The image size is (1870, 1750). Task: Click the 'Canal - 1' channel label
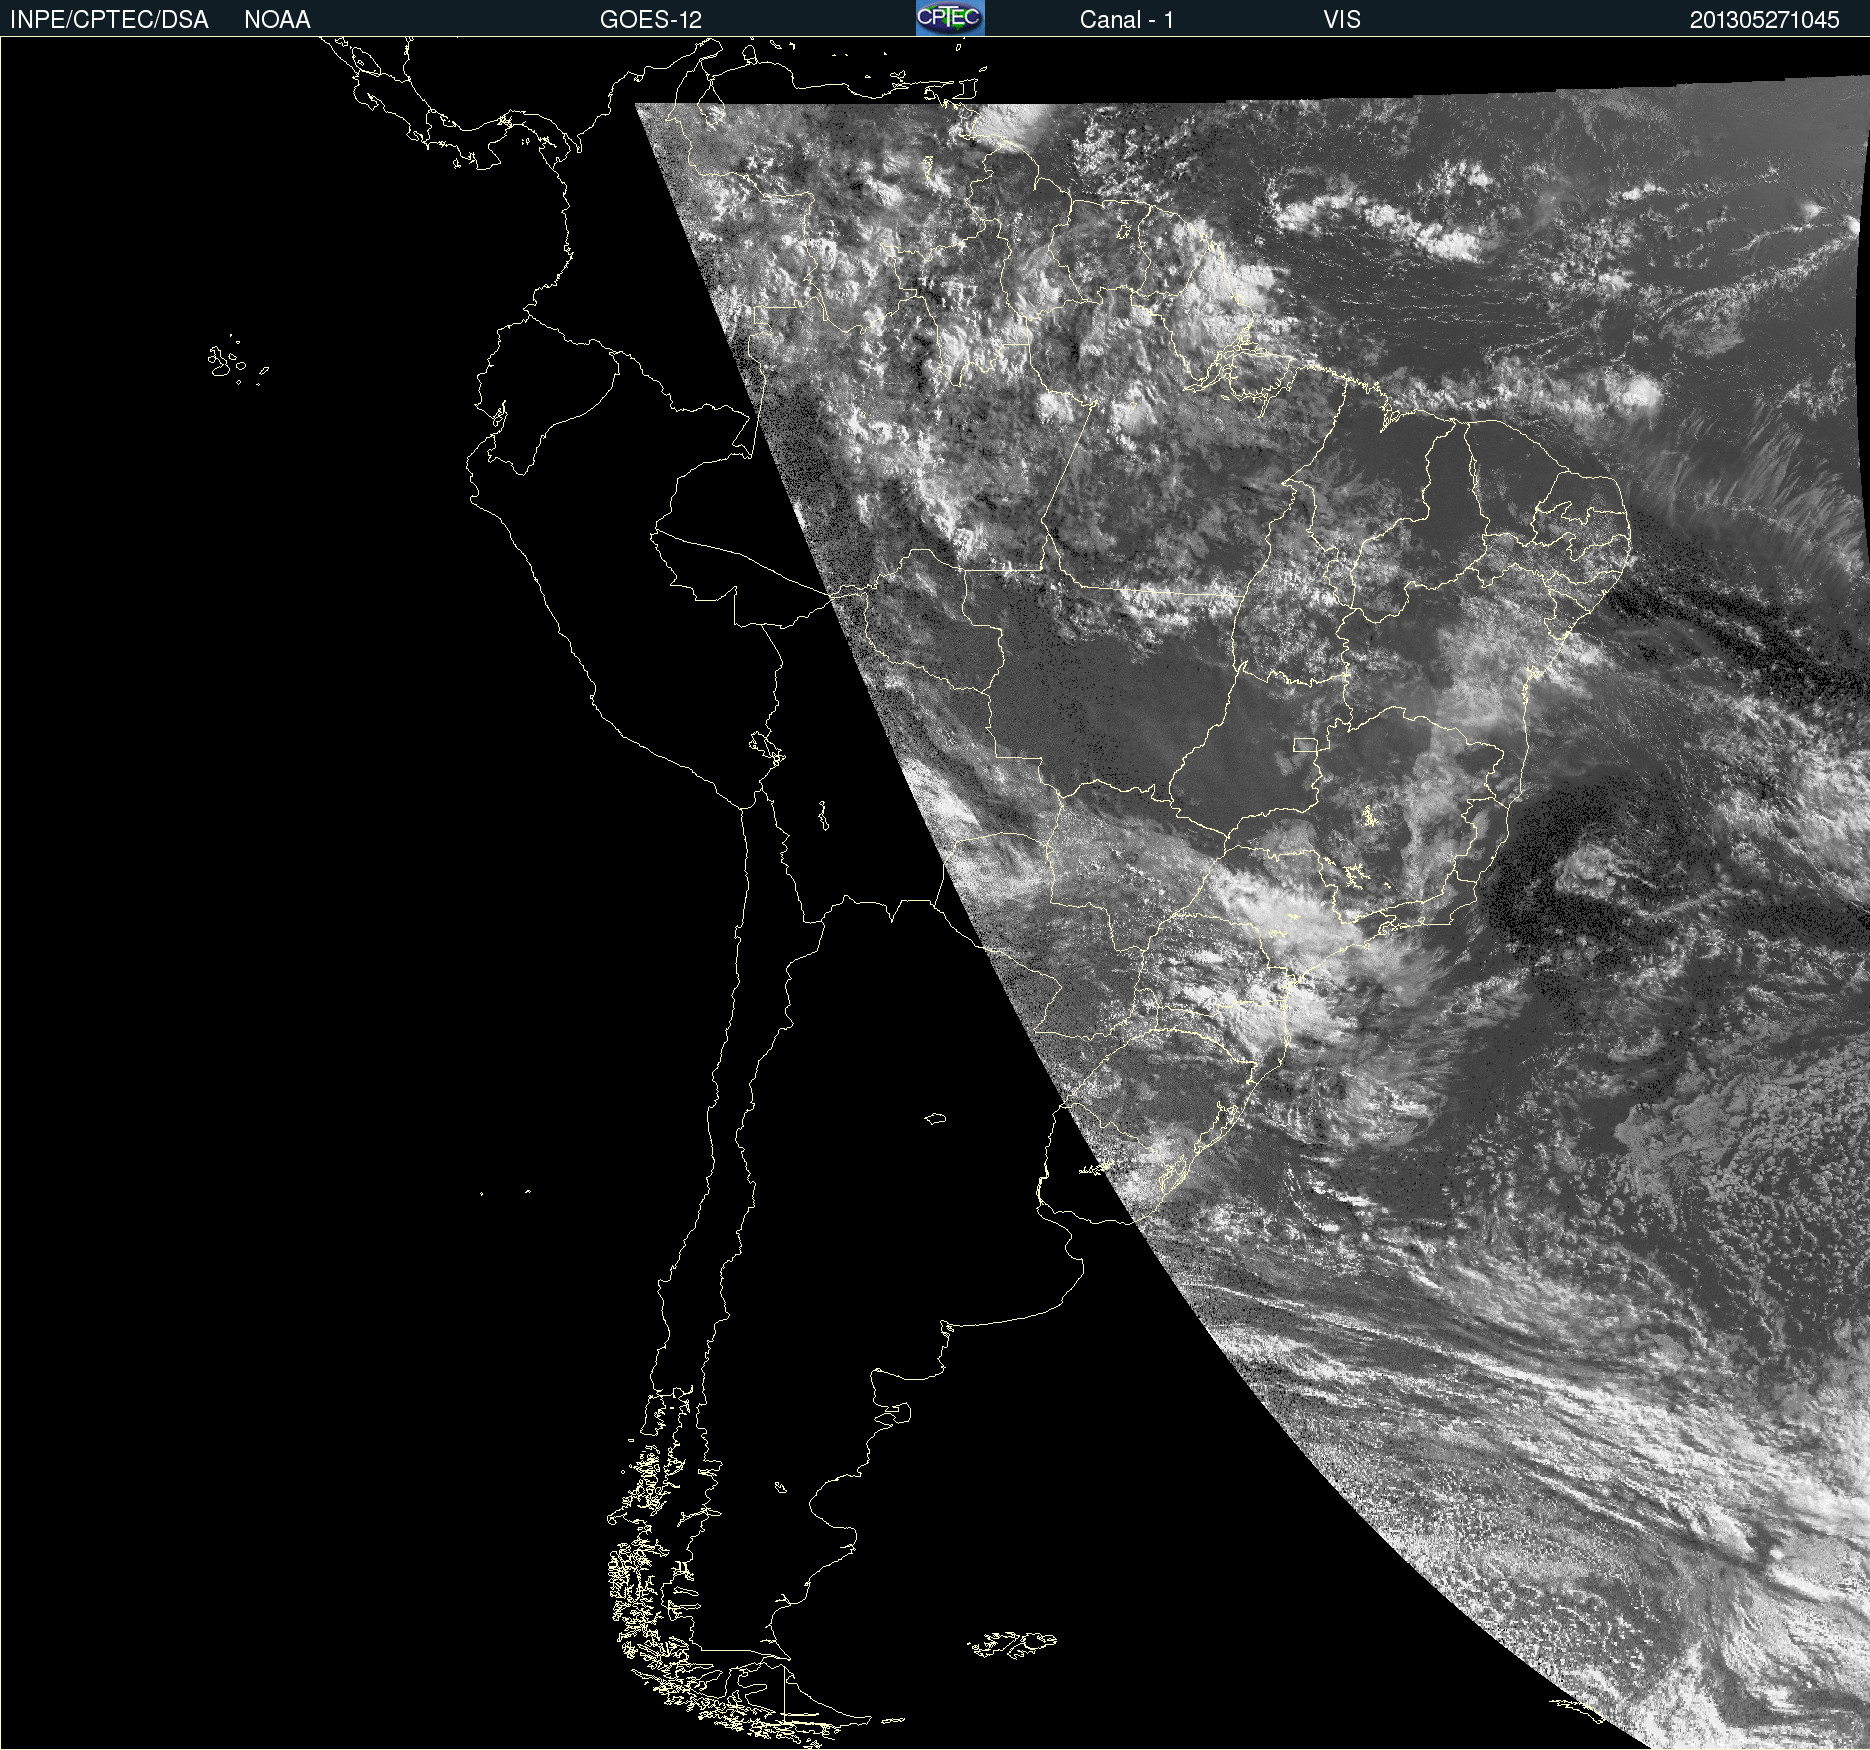1126,20
